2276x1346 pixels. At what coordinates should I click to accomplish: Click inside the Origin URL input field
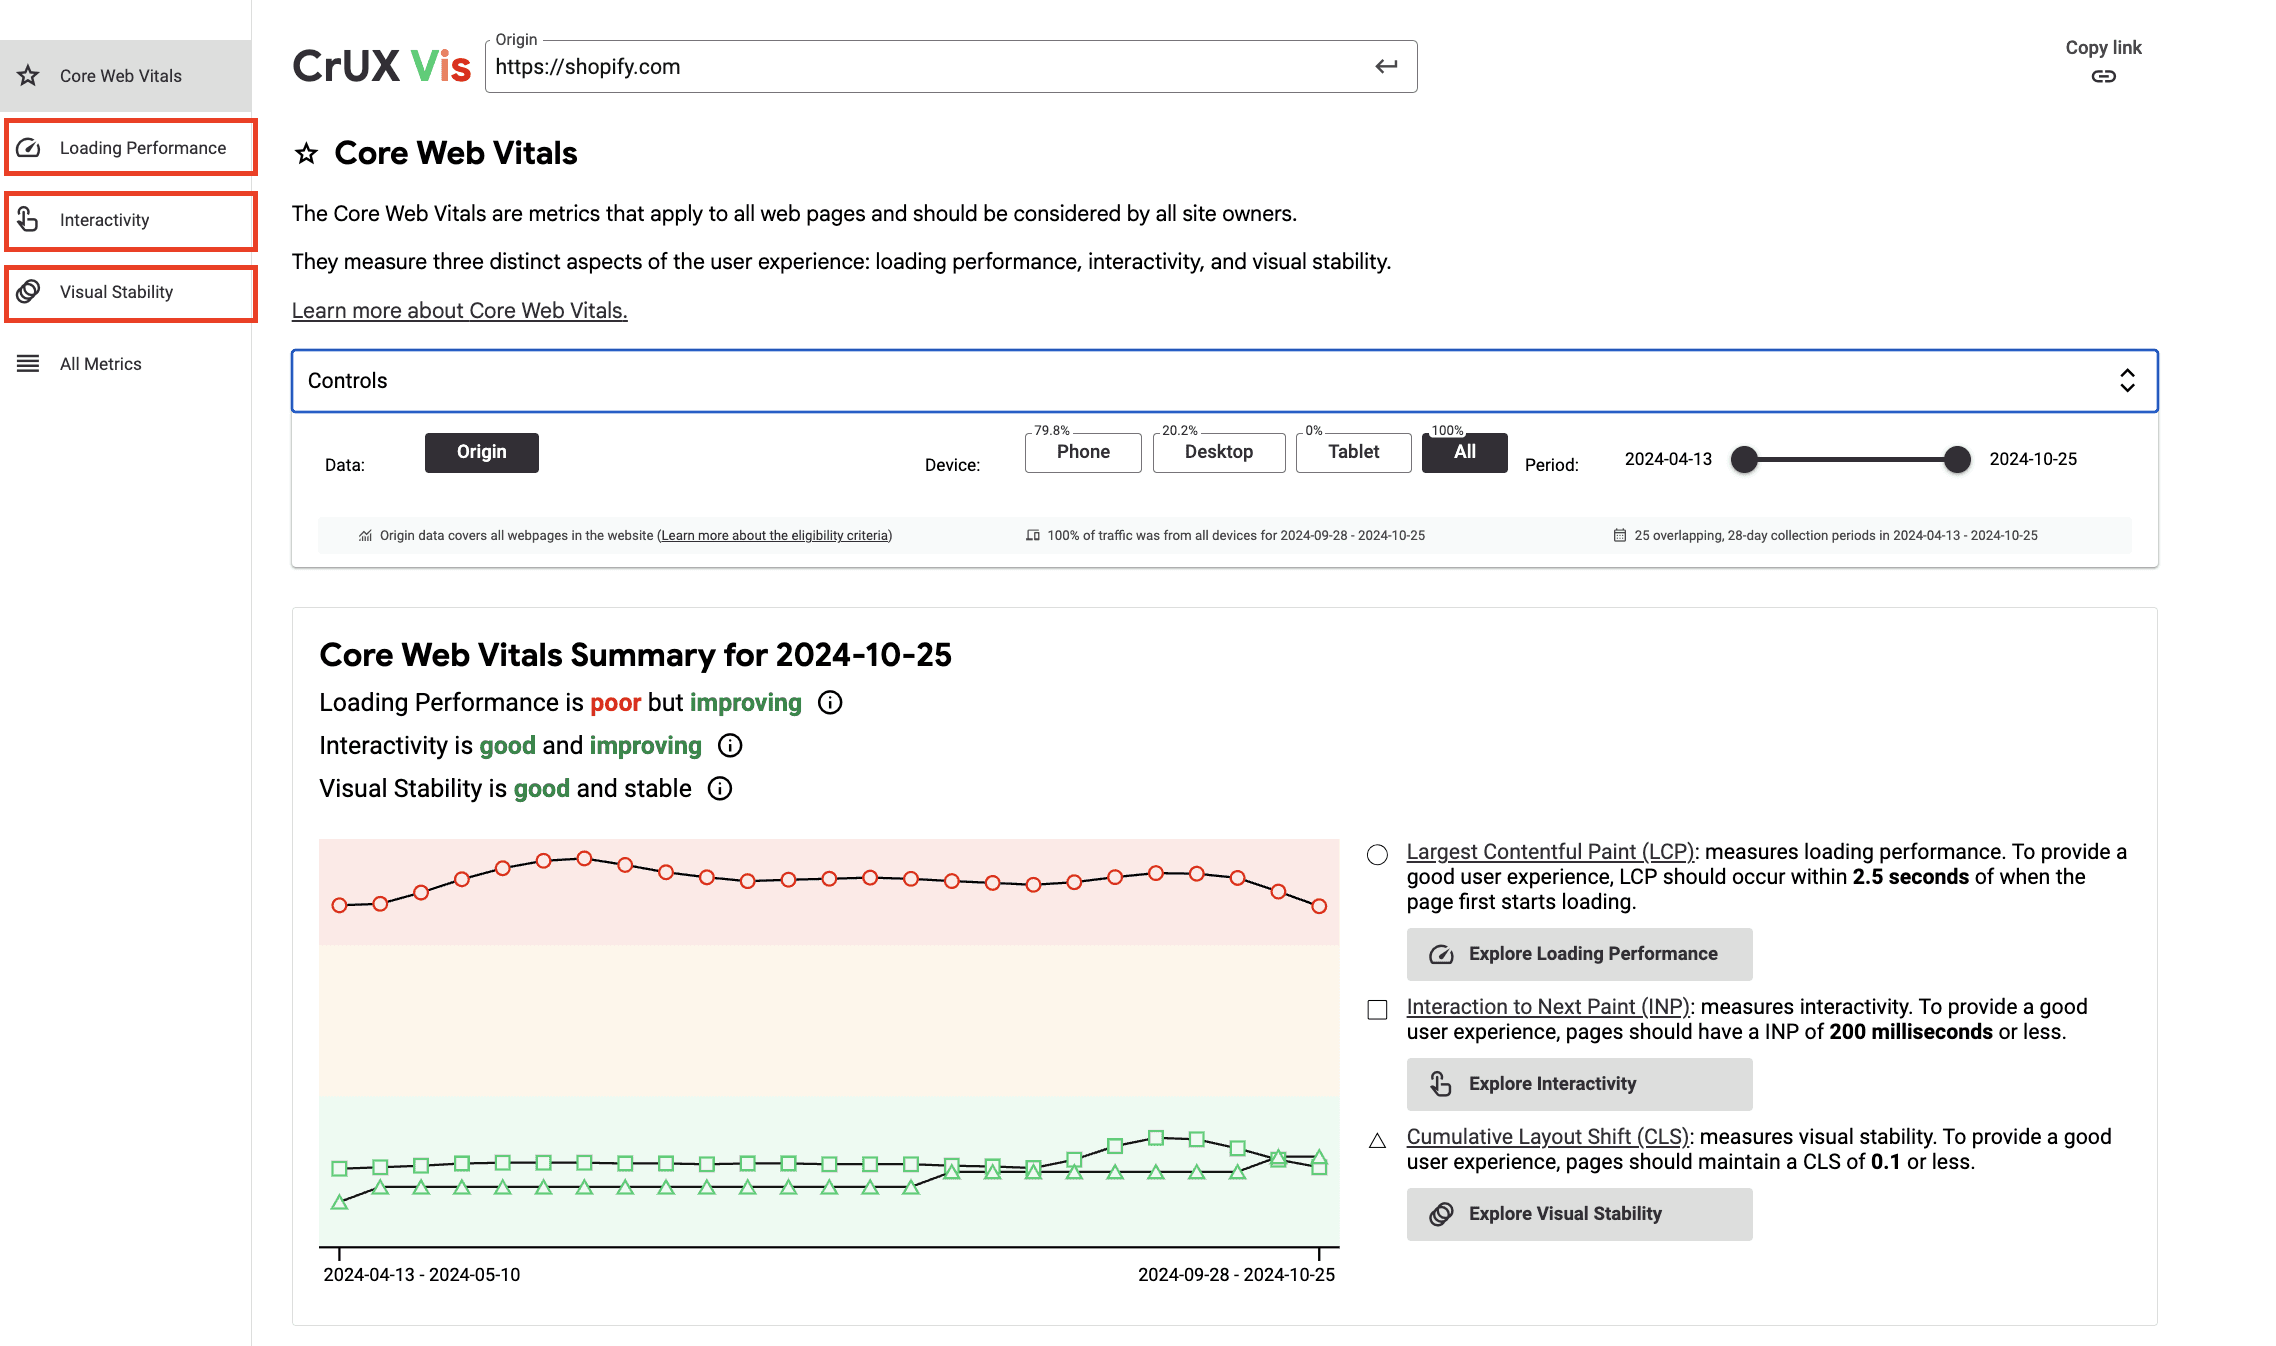[900, 67]
